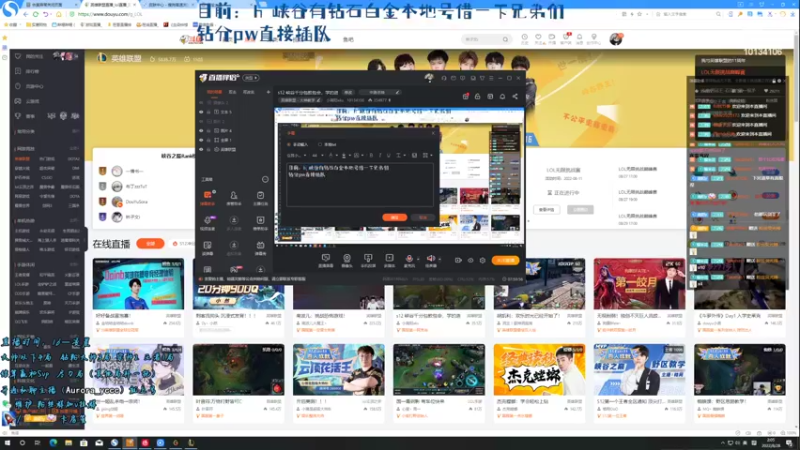Toggle italic formatting in text dialog
The width and height of the screenshot is (800, 450).
pyautogui.click(x=380, y=155)
